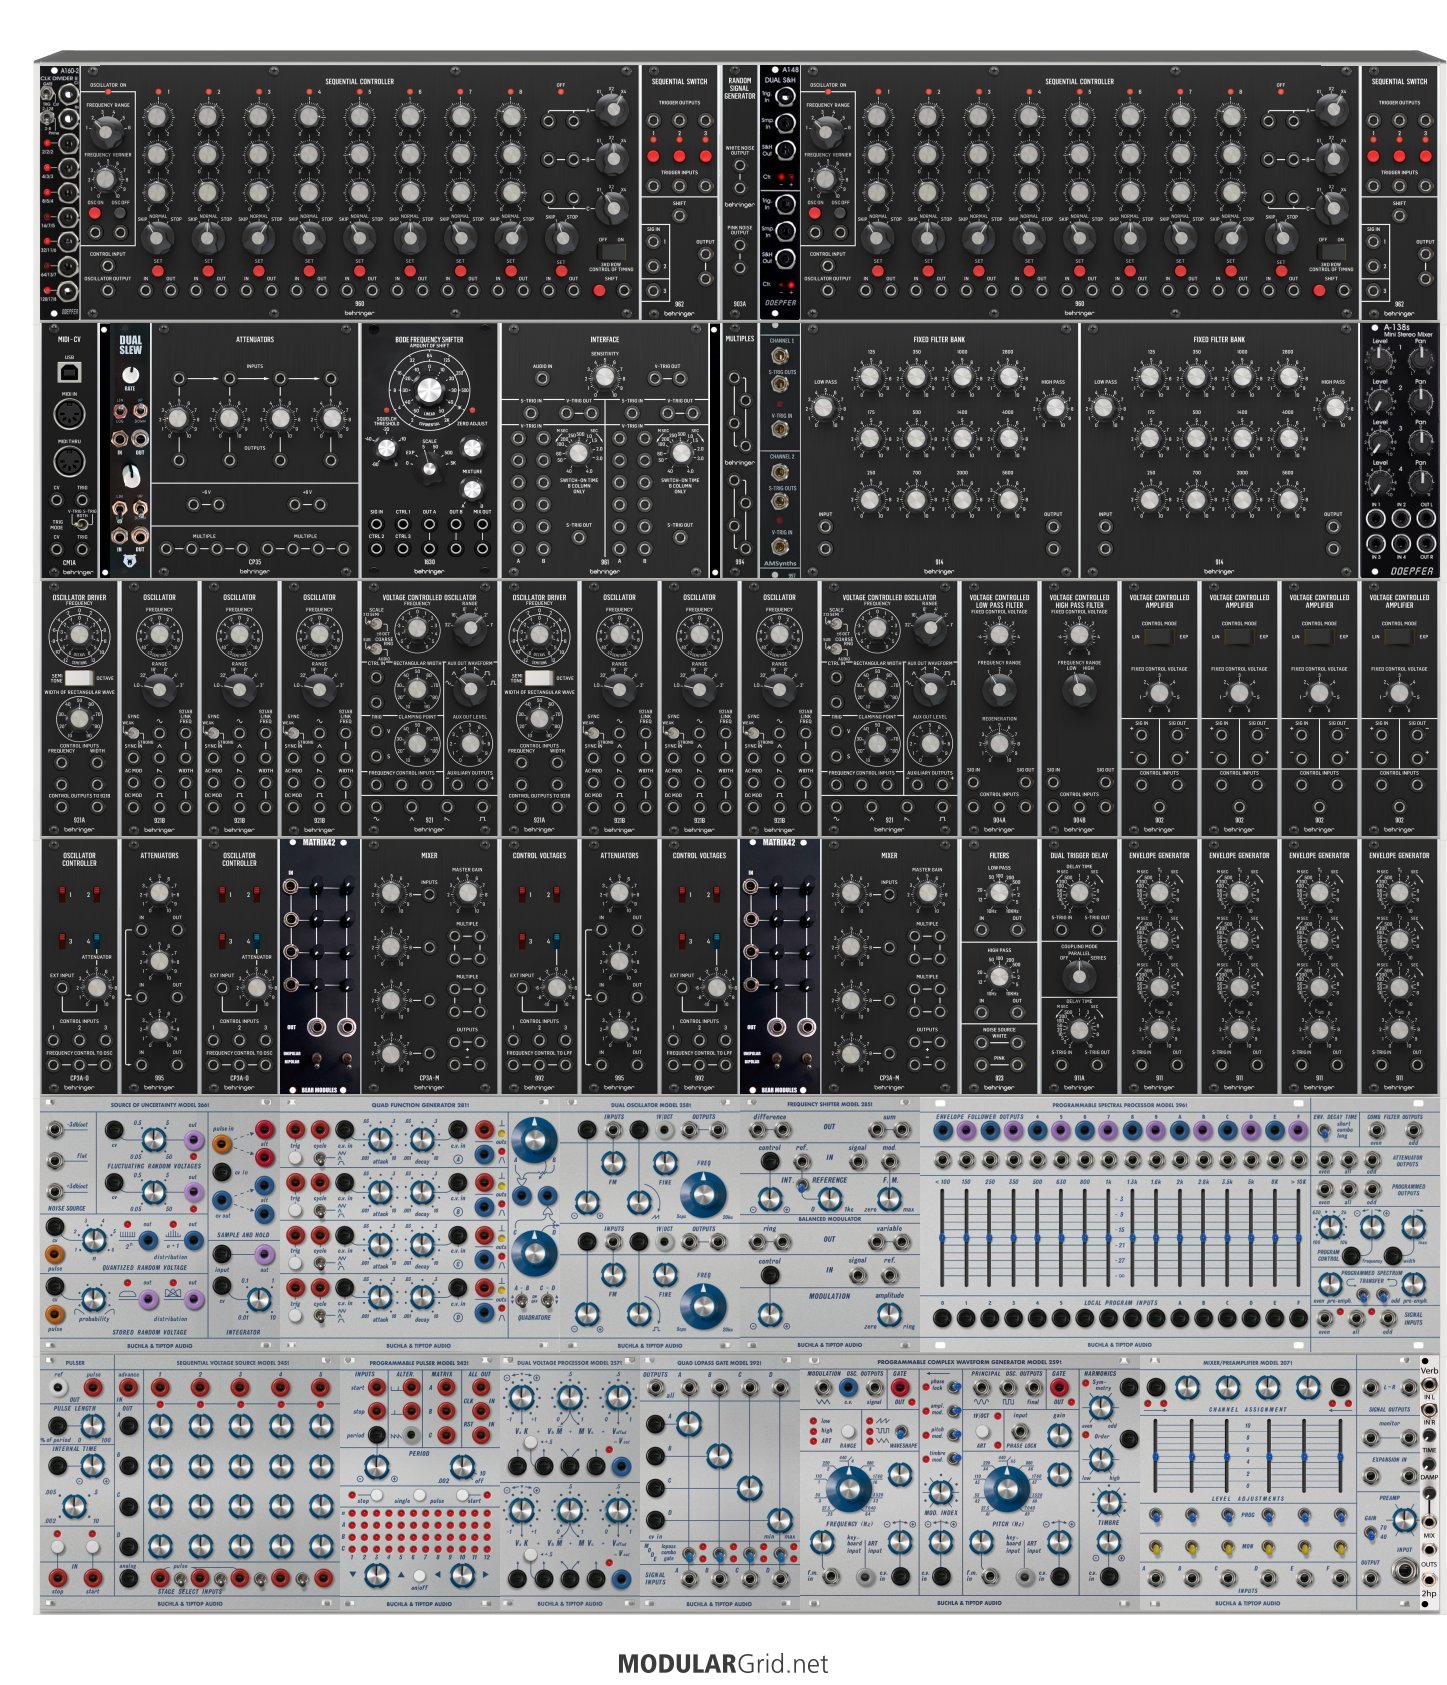Click the Timbre knob on Complex Waveform Generator
The image size is (1447, 1685).
[x=1108, y=1501]
